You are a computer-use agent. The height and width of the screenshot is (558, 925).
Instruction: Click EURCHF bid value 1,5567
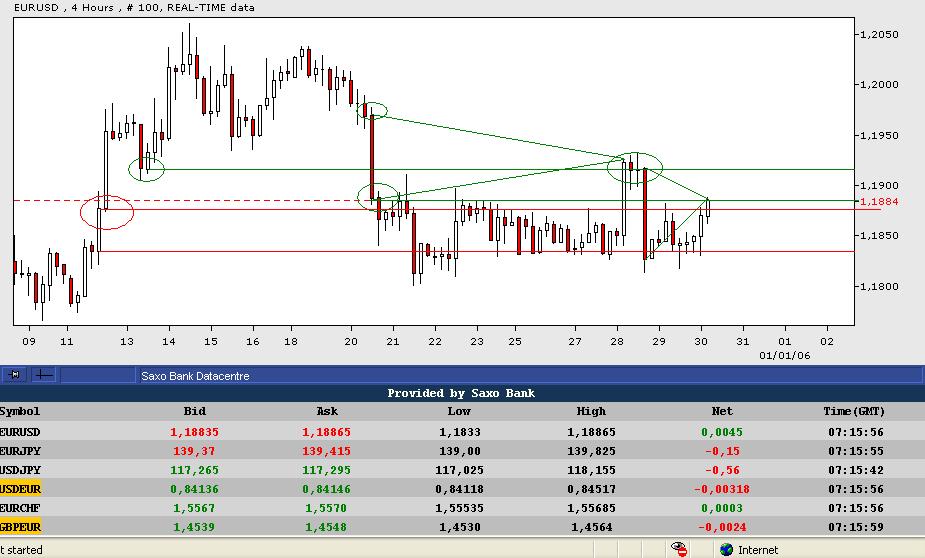pyautogui.click(x=194, y=508)
